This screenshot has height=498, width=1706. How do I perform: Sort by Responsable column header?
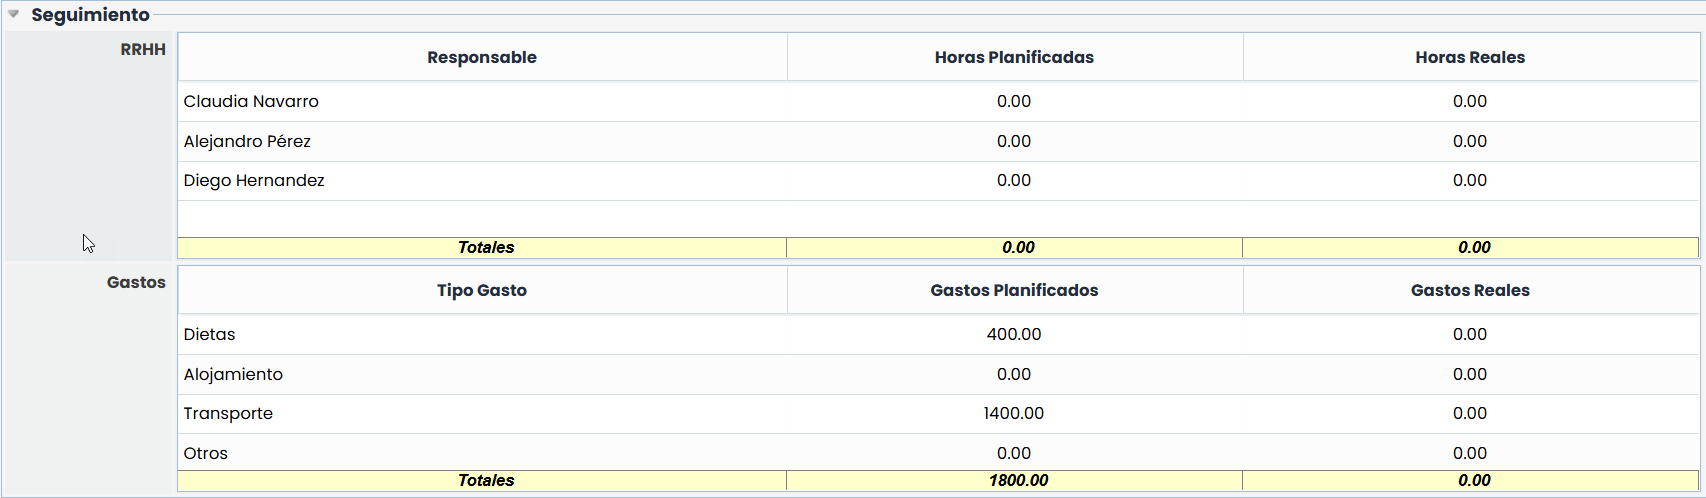(482, 57)
